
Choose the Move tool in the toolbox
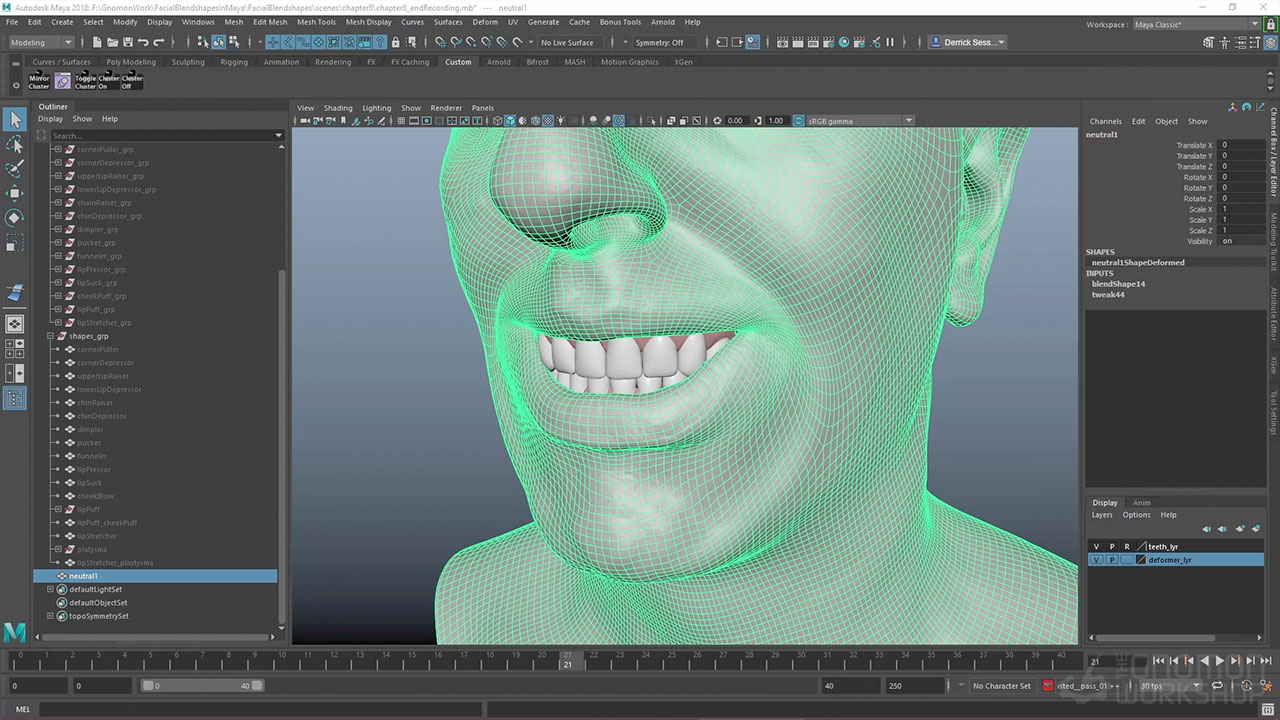[x=15, y=193]
